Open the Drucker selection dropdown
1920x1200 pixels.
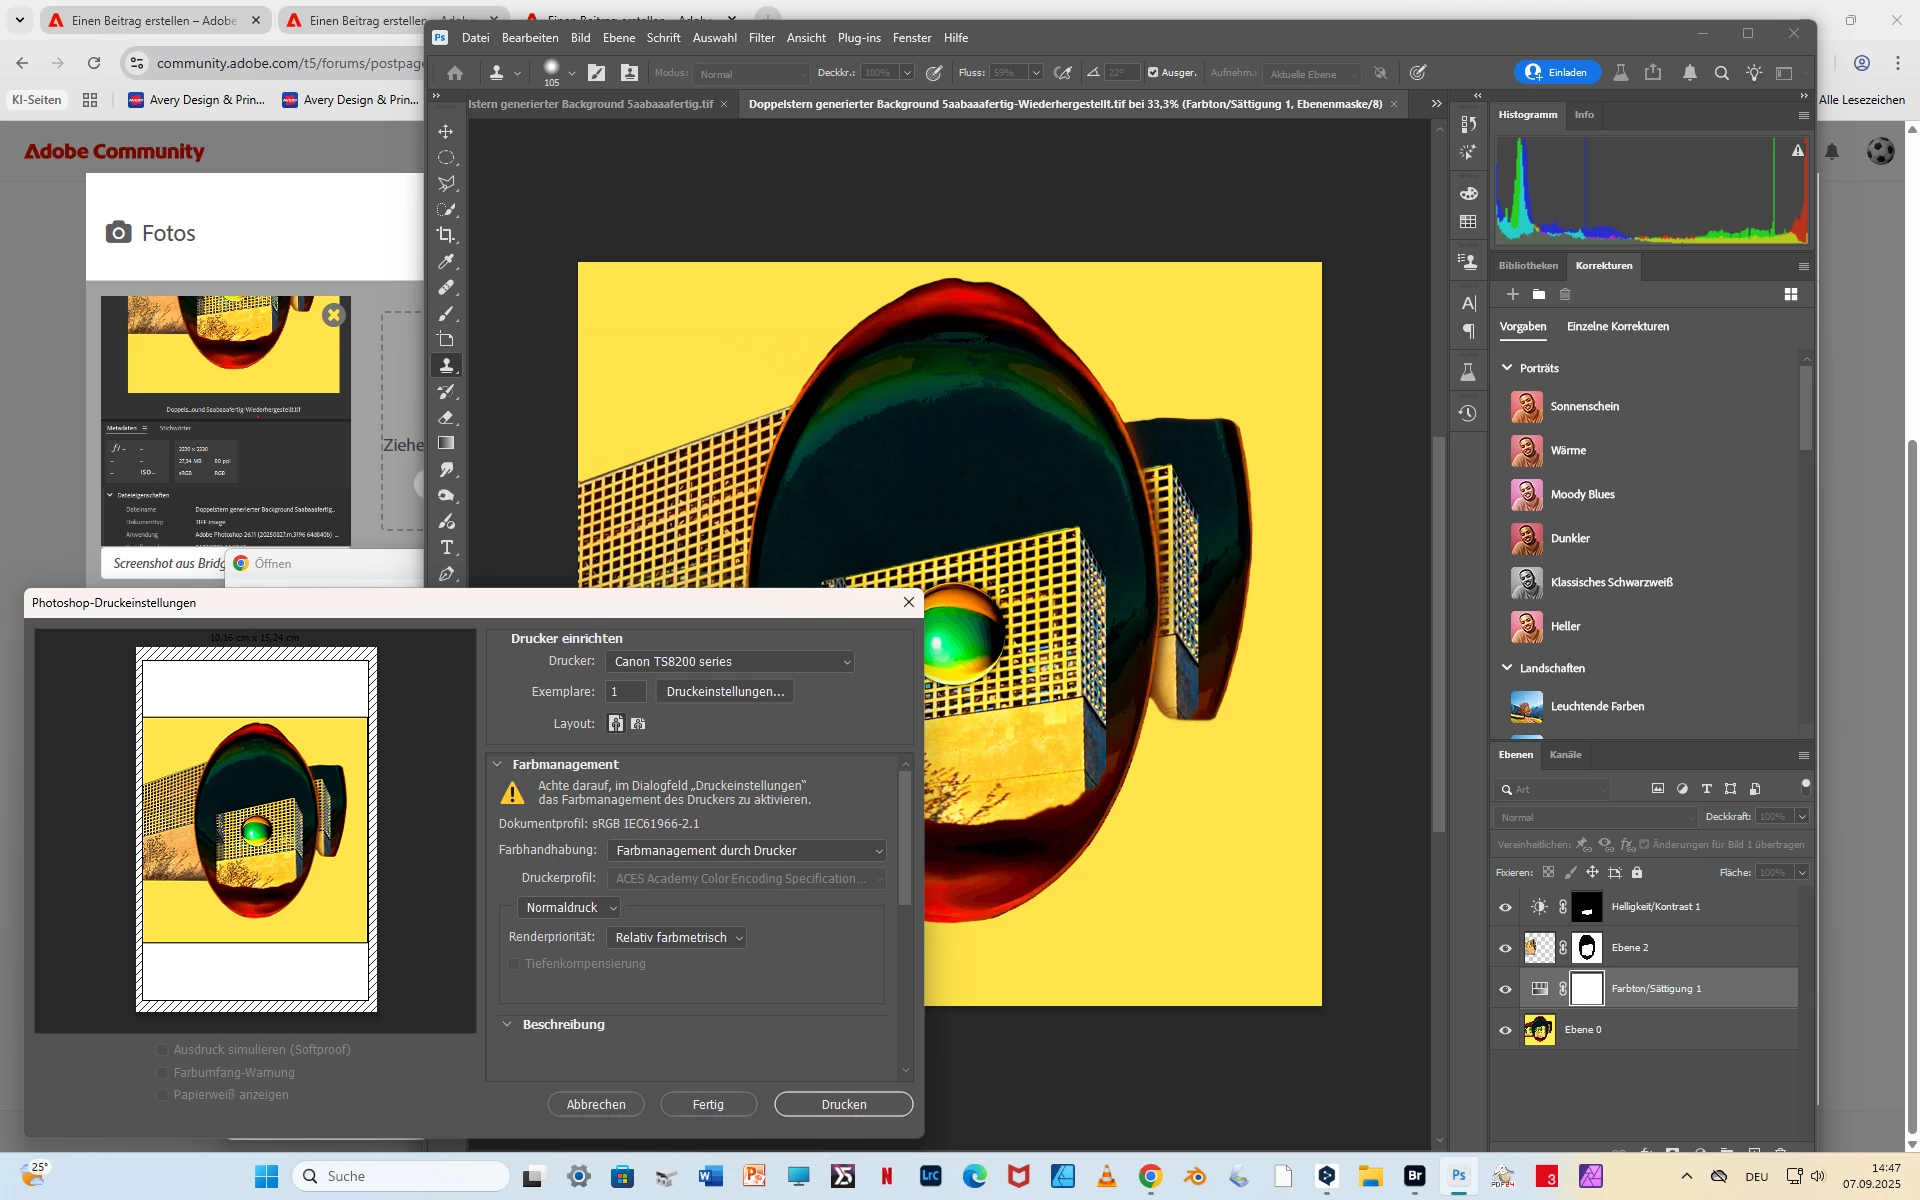point(730,662)
